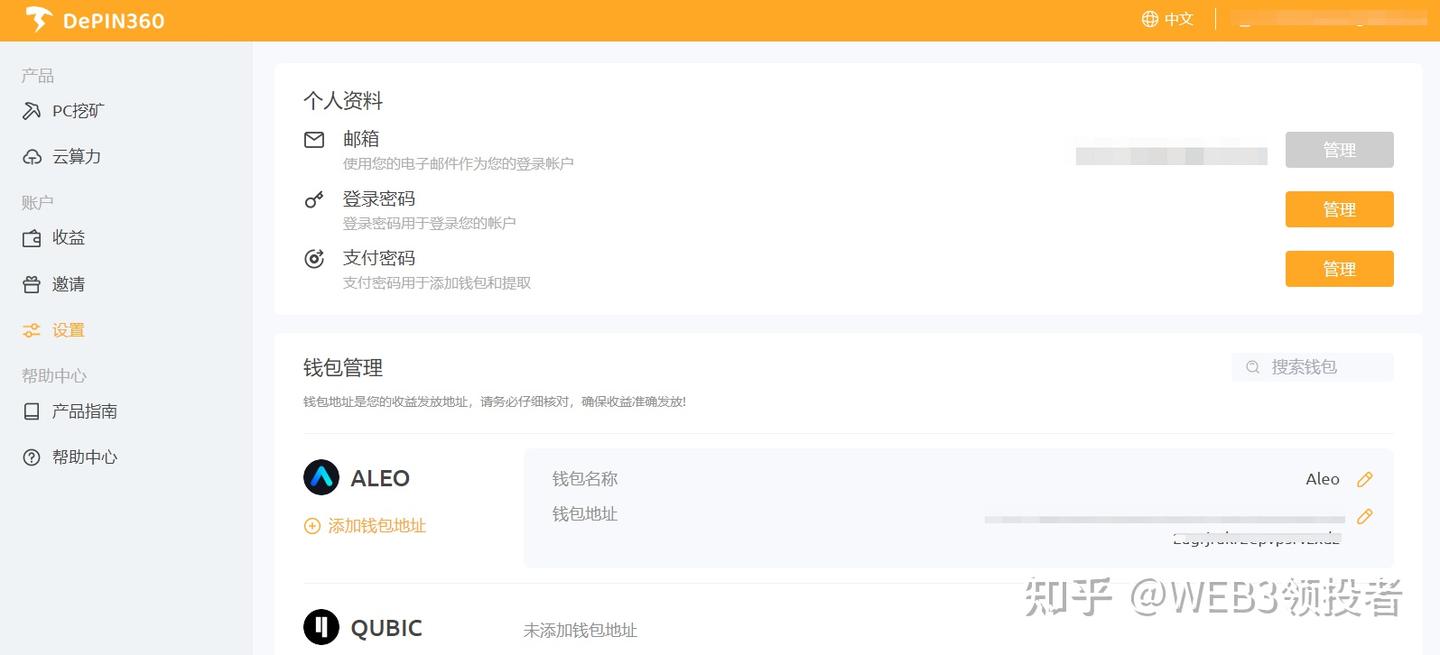The width and height of the screenshot is (1440, 655).
Task: Click the 帮助中心 help center icon
Action: point(31,457)
